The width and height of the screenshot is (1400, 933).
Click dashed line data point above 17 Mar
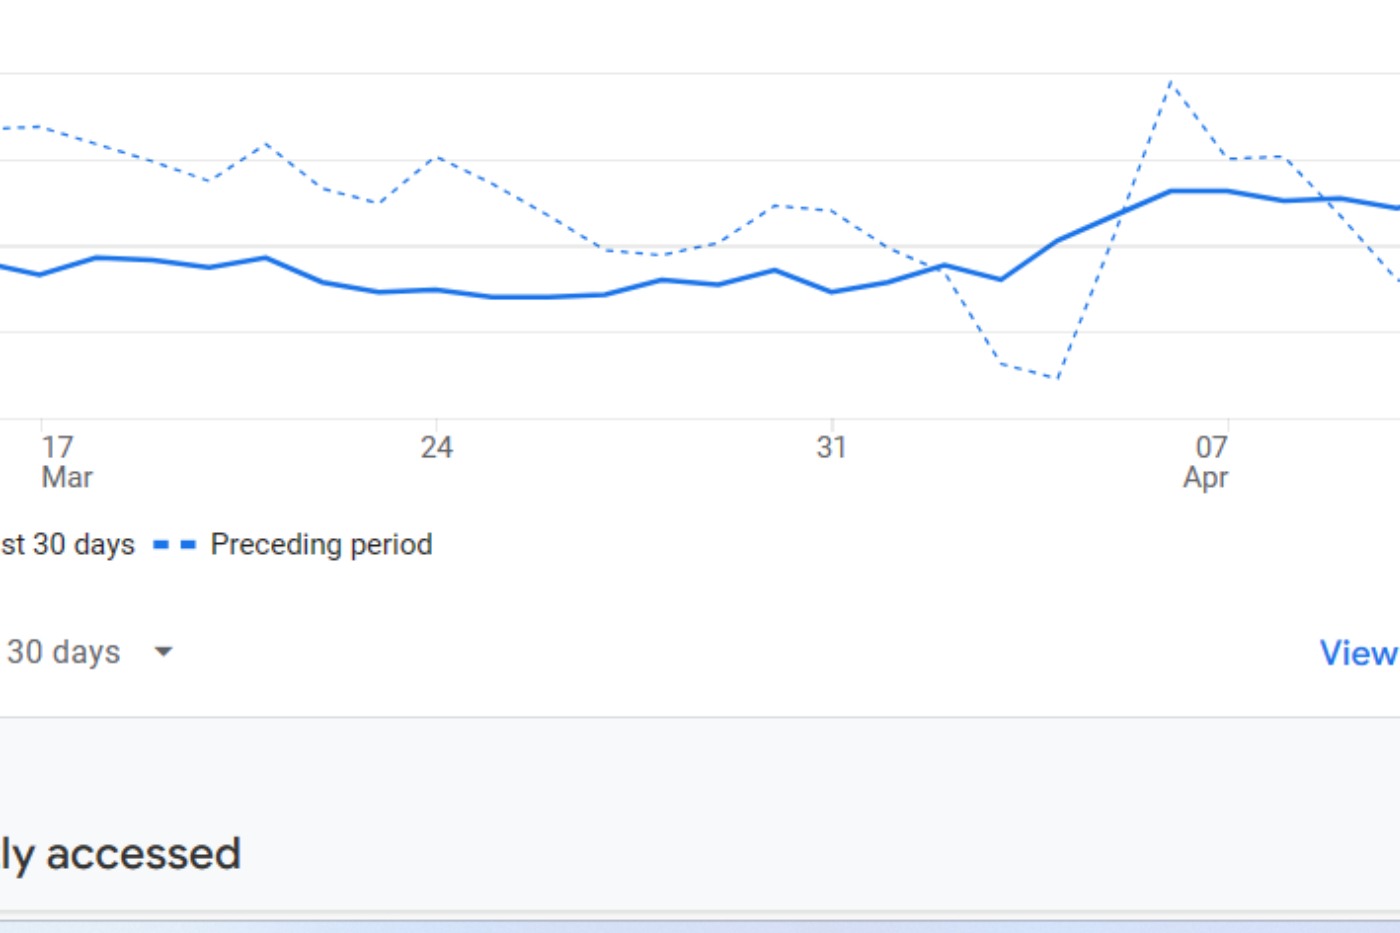pyautogui.click(x=40, y=127)
